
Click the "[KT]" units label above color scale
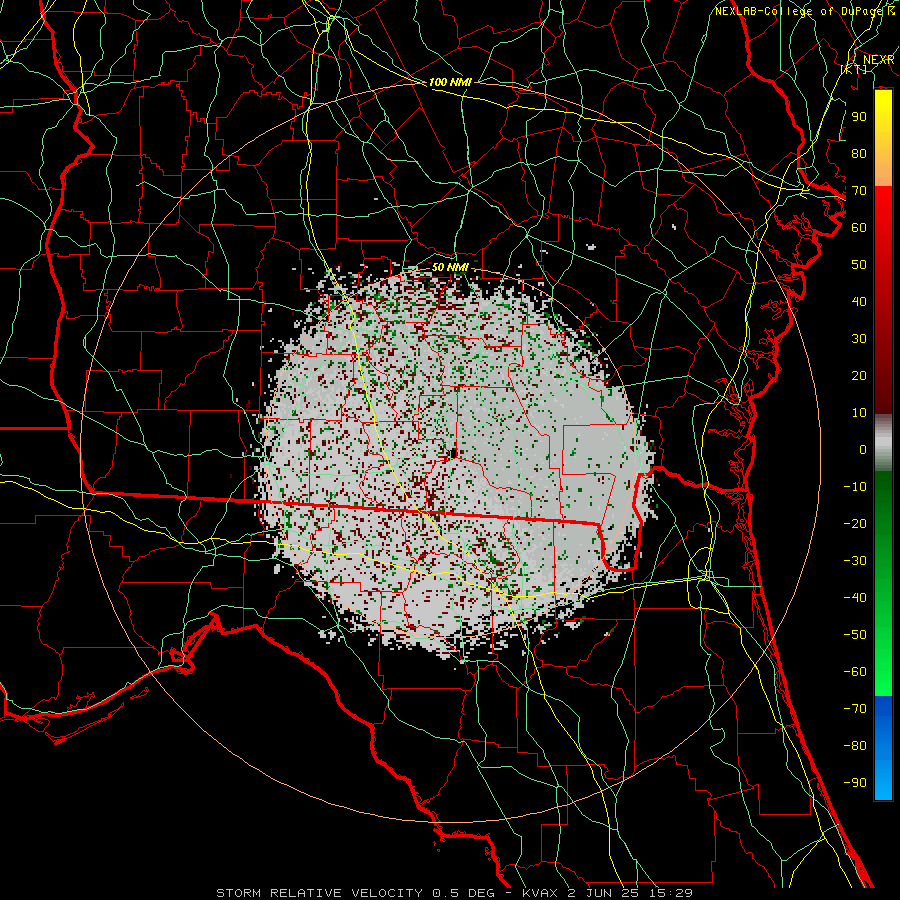[853, 69]
